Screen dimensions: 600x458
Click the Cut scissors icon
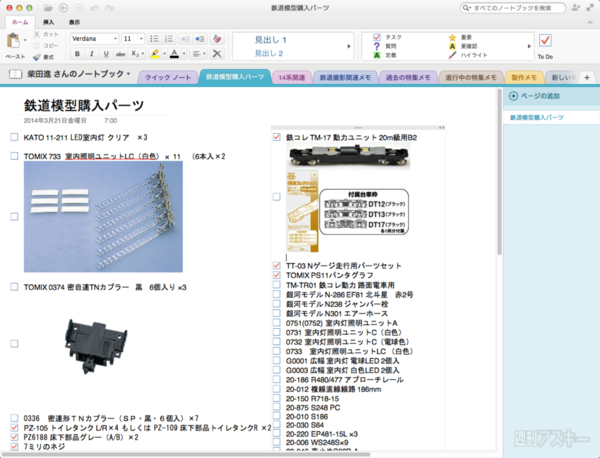coord(37,34)
